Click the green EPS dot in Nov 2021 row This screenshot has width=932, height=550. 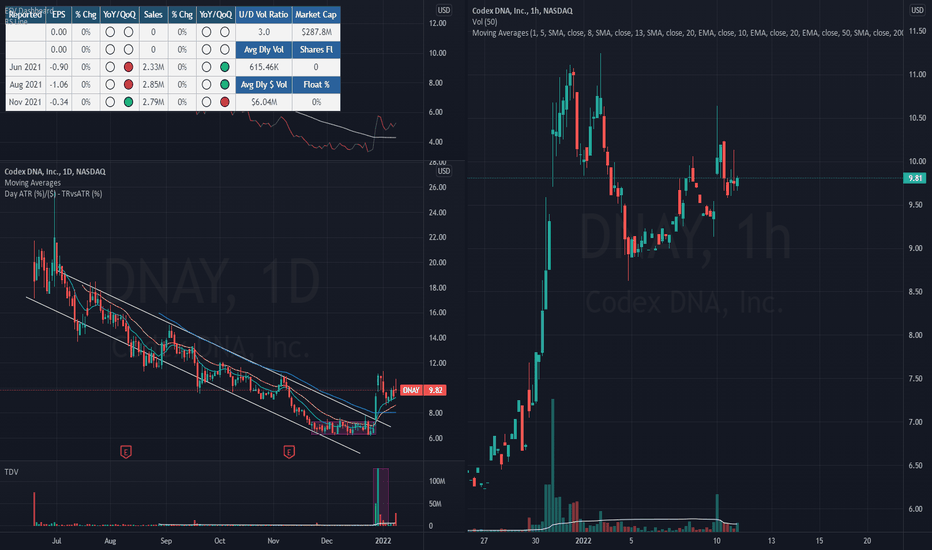pyautogui.click(x=128, y=102)
